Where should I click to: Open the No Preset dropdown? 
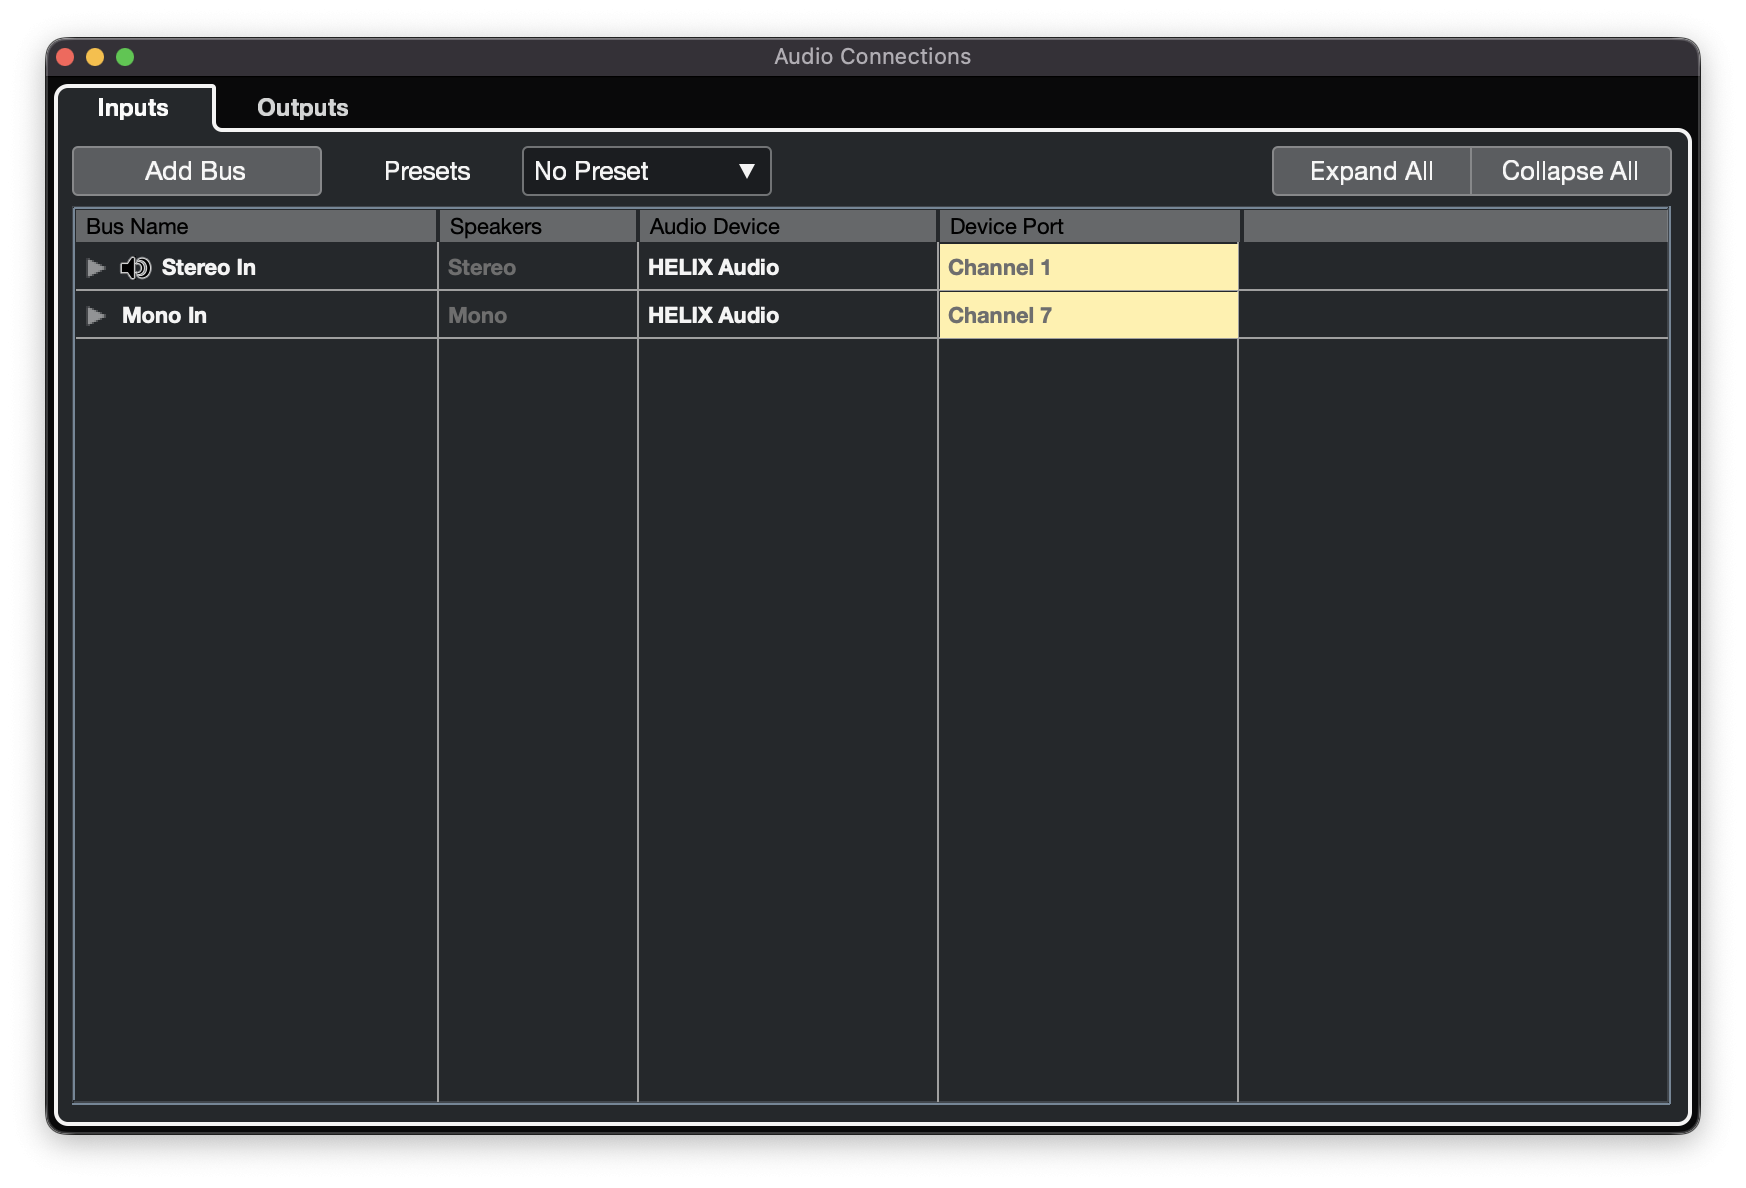pos(646,171)
